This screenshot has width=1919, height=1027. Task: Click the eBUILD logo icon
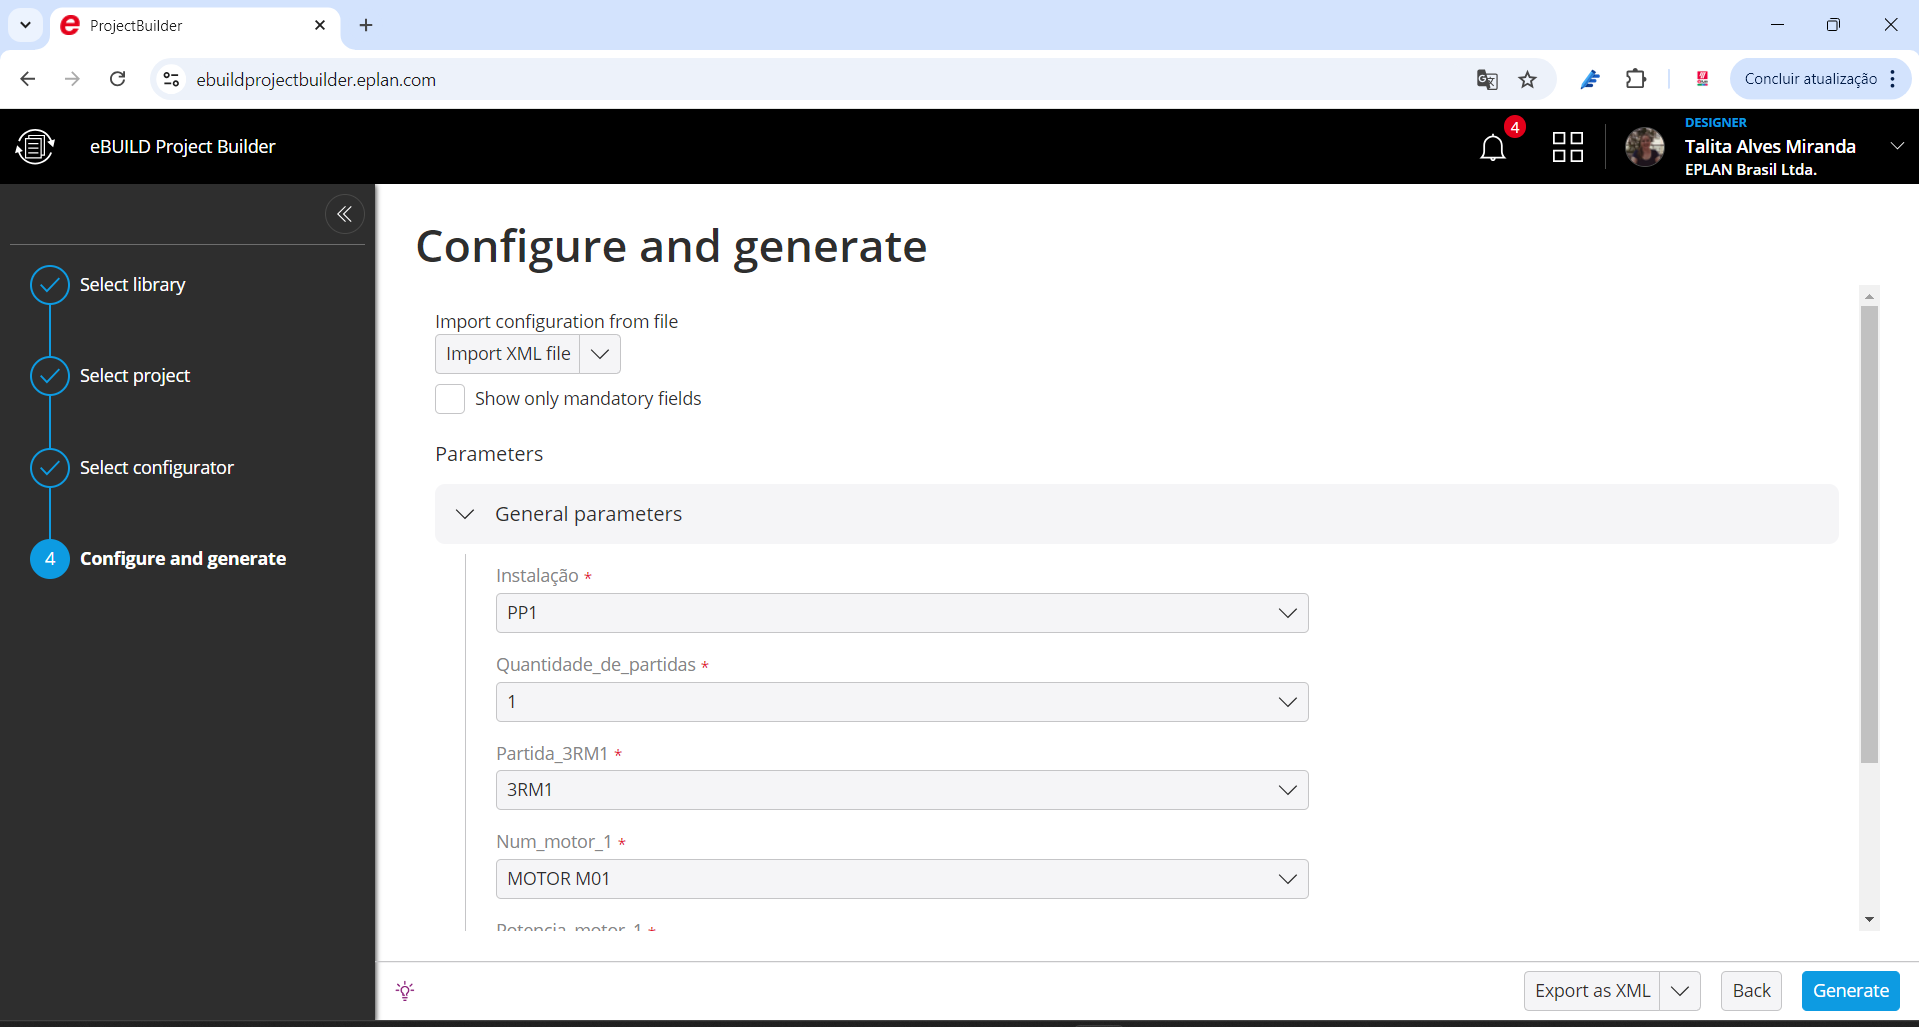click(x=35, y=146)
